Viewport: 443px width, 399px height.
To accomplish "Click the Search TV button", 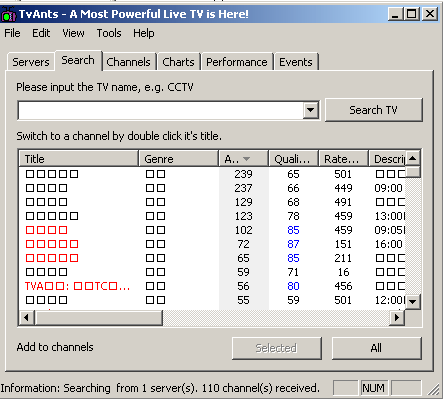I will (373, 110).
